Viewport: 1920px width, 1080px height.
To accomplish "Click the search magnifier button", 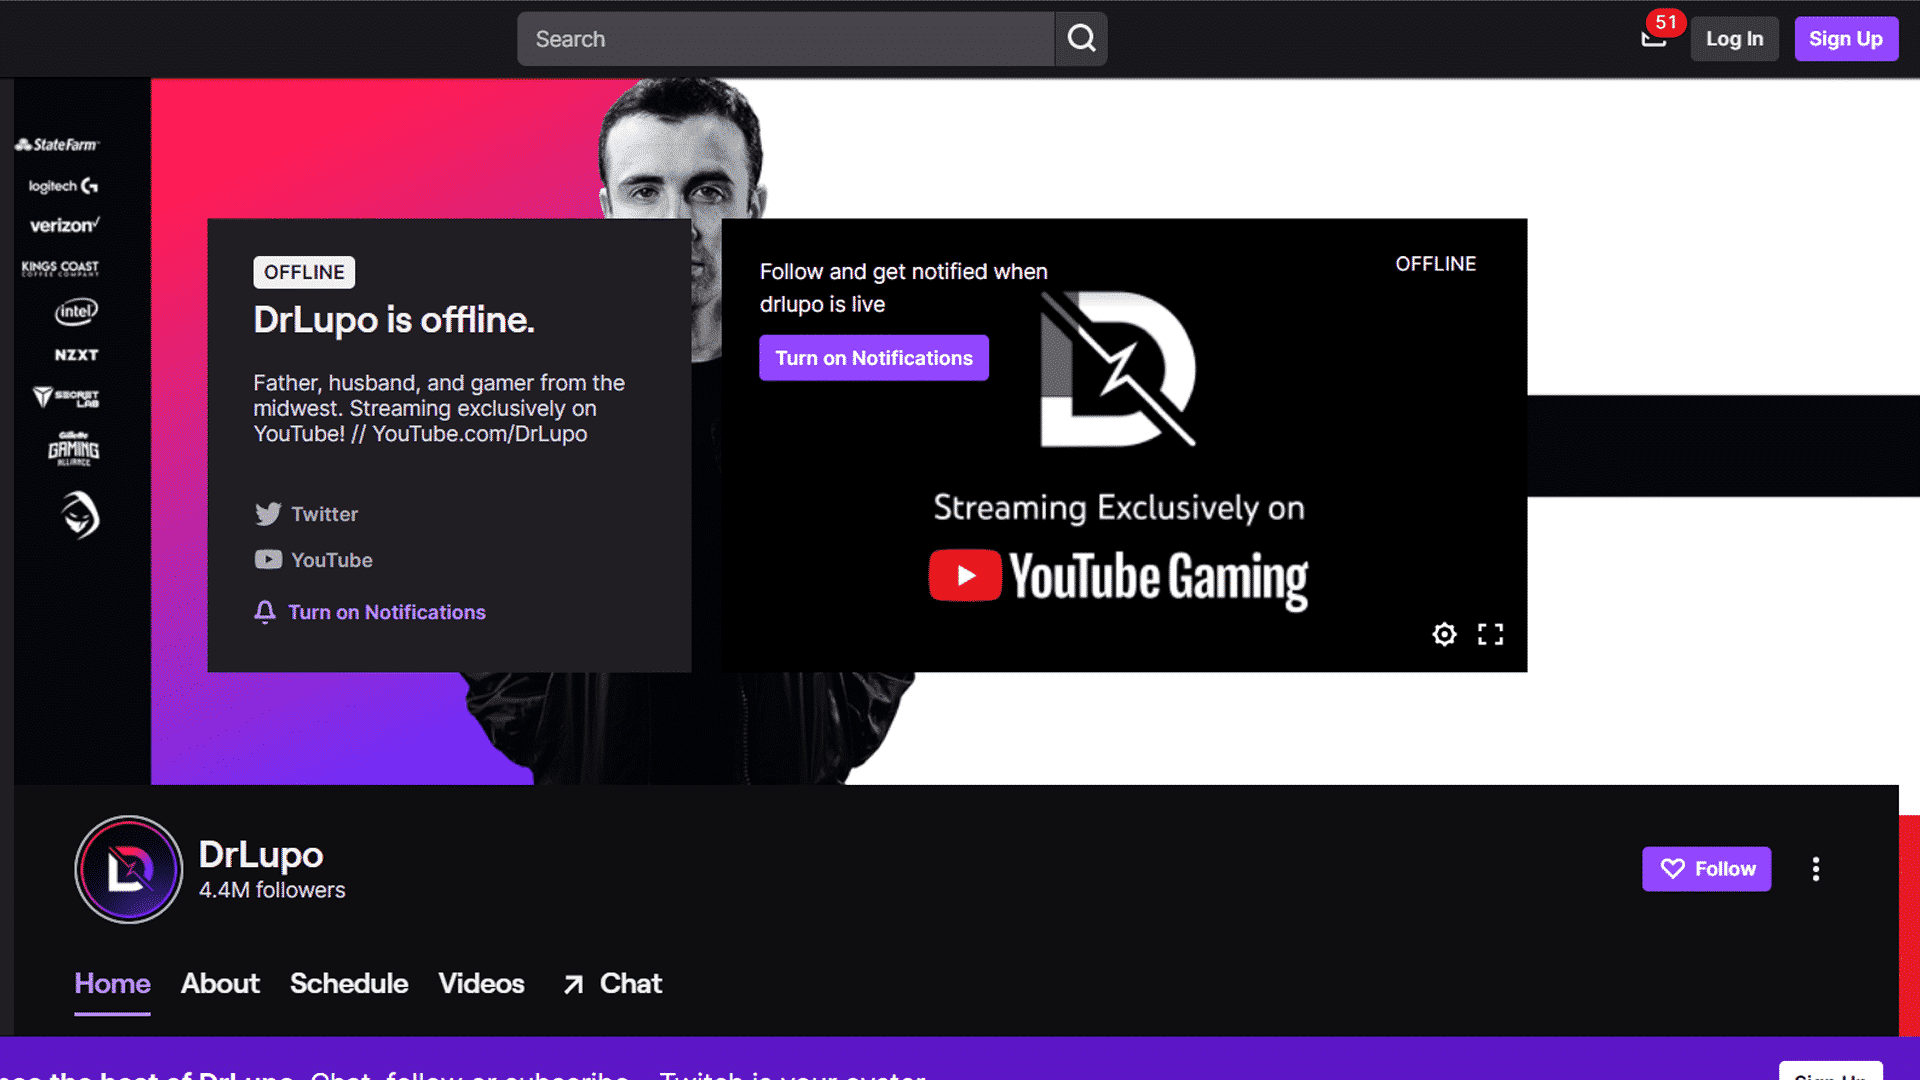I will 1081,39.
